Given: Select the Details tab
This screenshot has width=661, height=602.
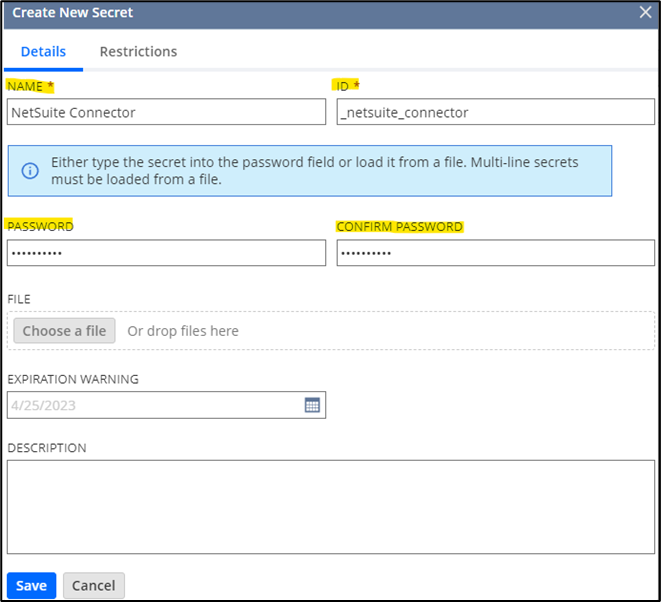Looking at the screenshot, I should 43,51.
